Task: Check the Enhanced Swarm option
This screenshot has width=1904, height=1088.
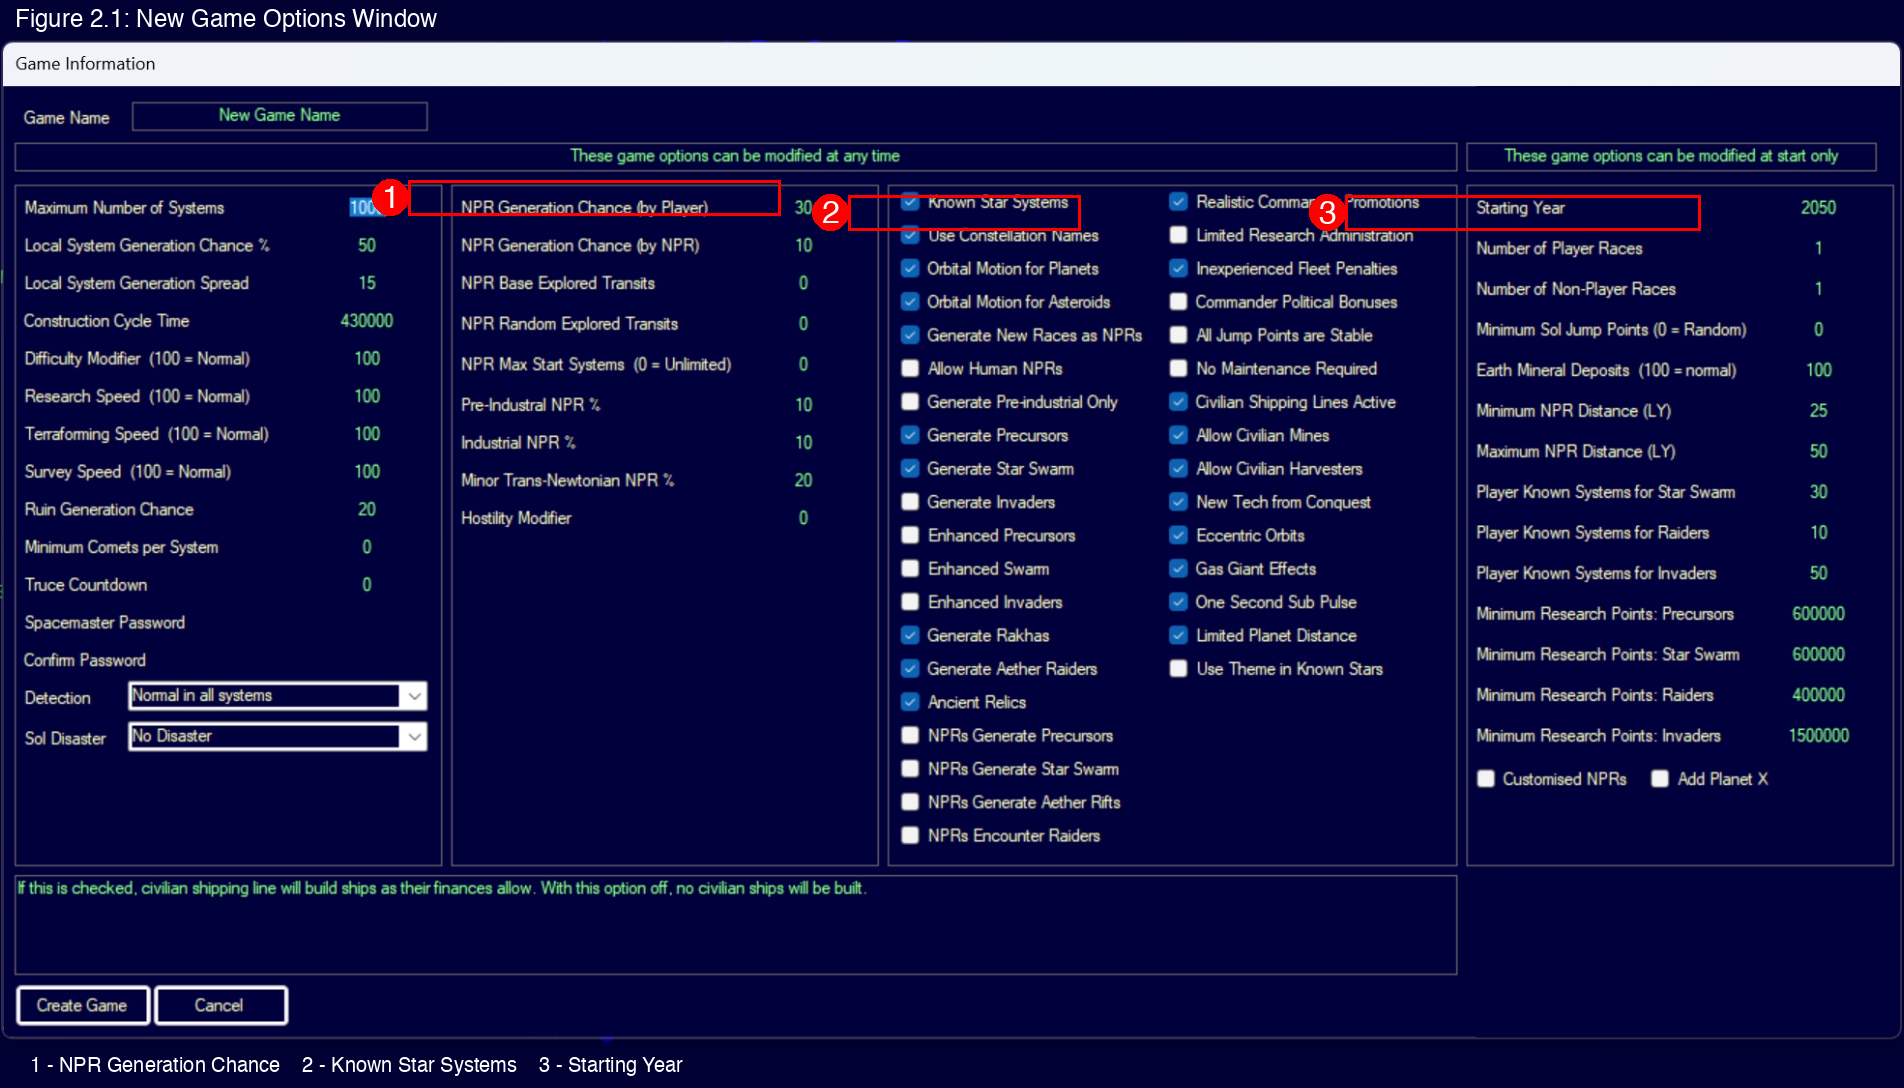Action: pyautogui.click(x=910, y=568)
